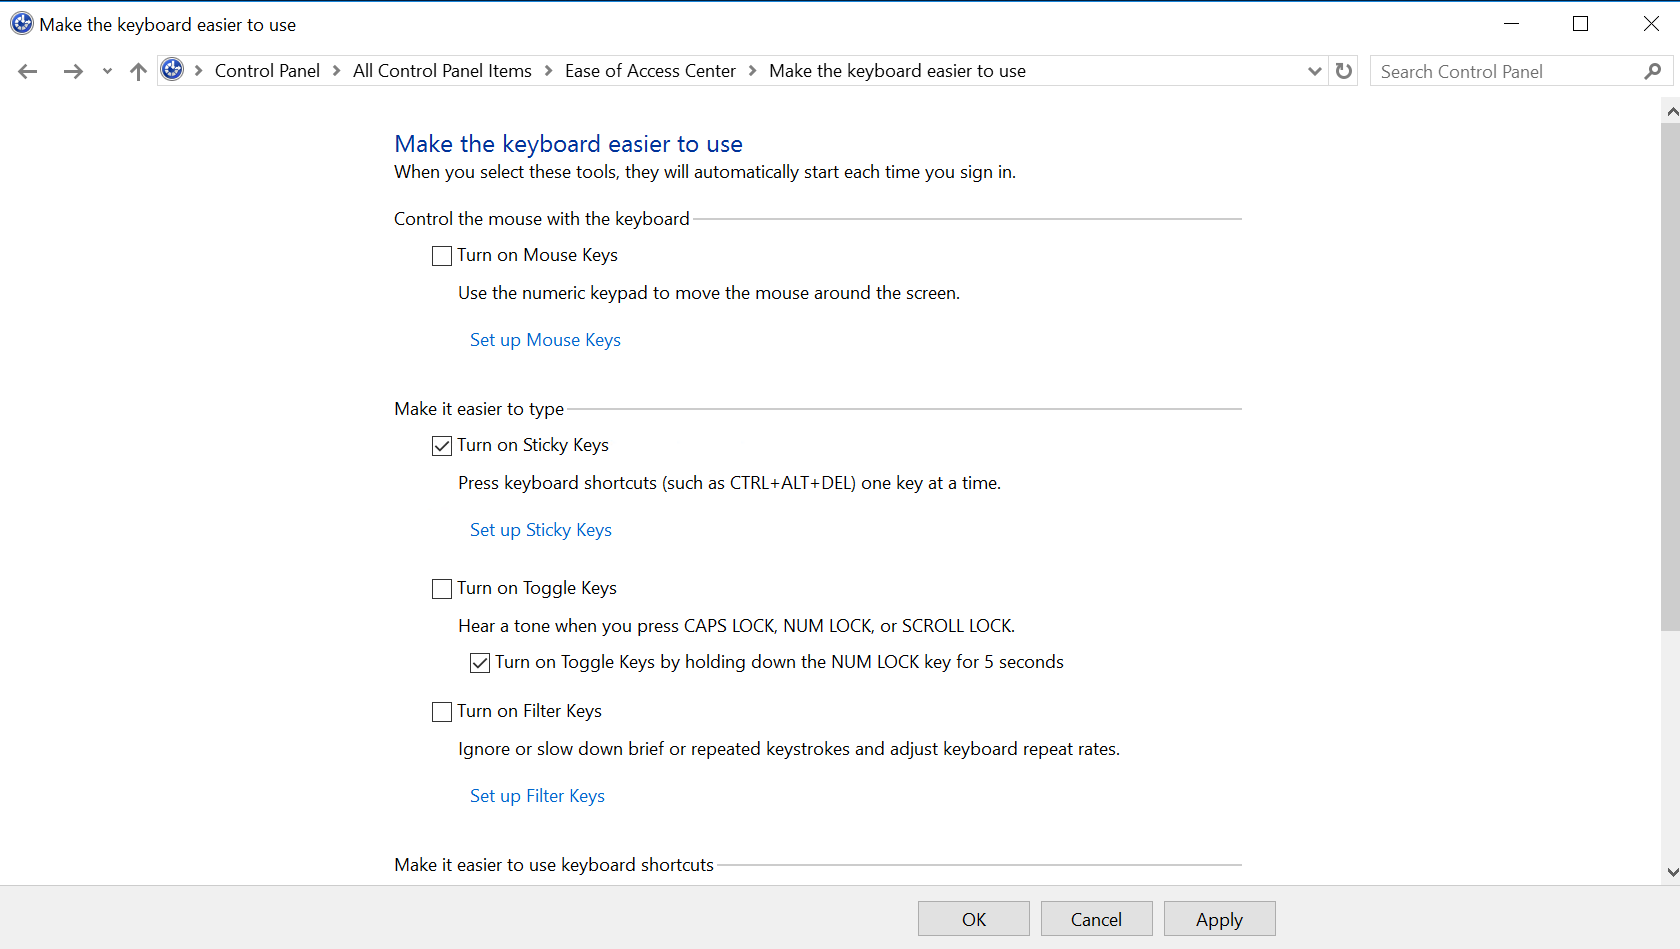
Task: Expand chevron after Control Panel breadcrumb
Action: click(336, 71)
